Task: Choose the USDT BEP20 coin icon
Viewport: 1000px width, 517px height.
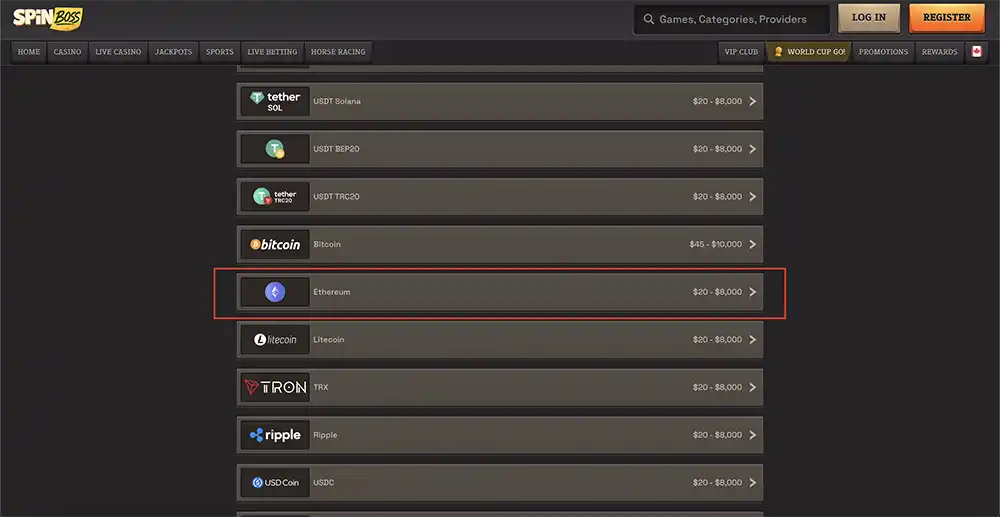Action: coord(275,149)
